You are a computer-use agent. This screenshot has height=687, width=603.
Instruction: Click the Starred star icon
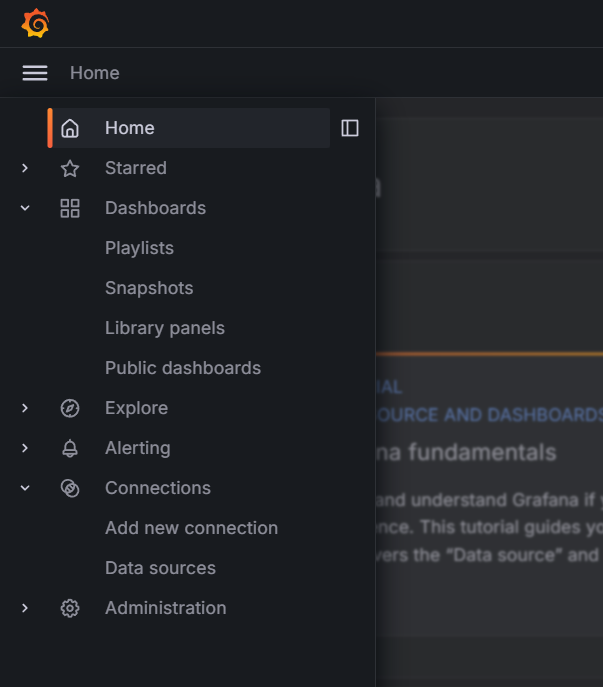70,168
